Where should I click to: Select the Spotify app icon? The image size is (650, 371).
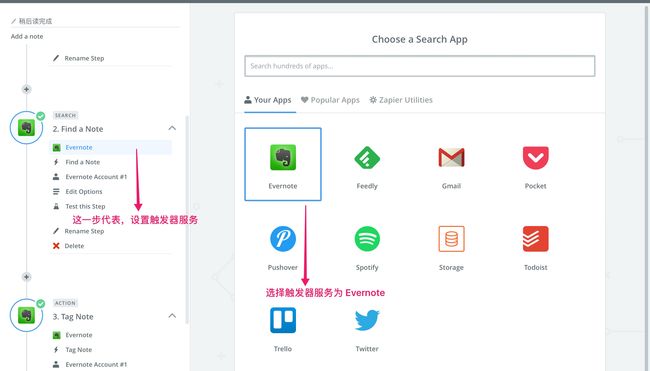pos(367,239)
